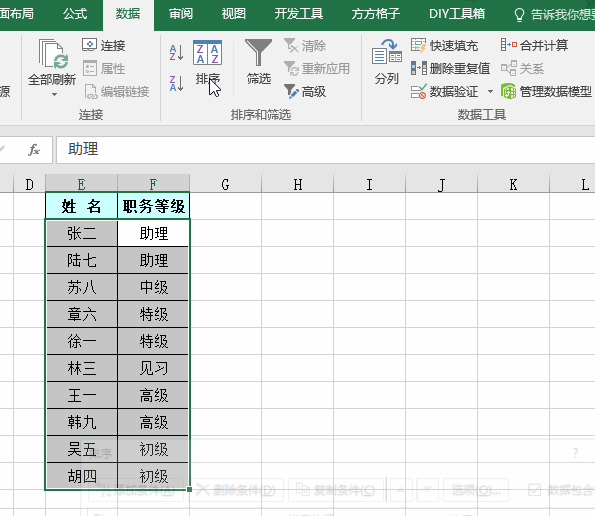Click the formula bar showing 助理
This screenshot has width=595, height=516.
tap(326, 149)
